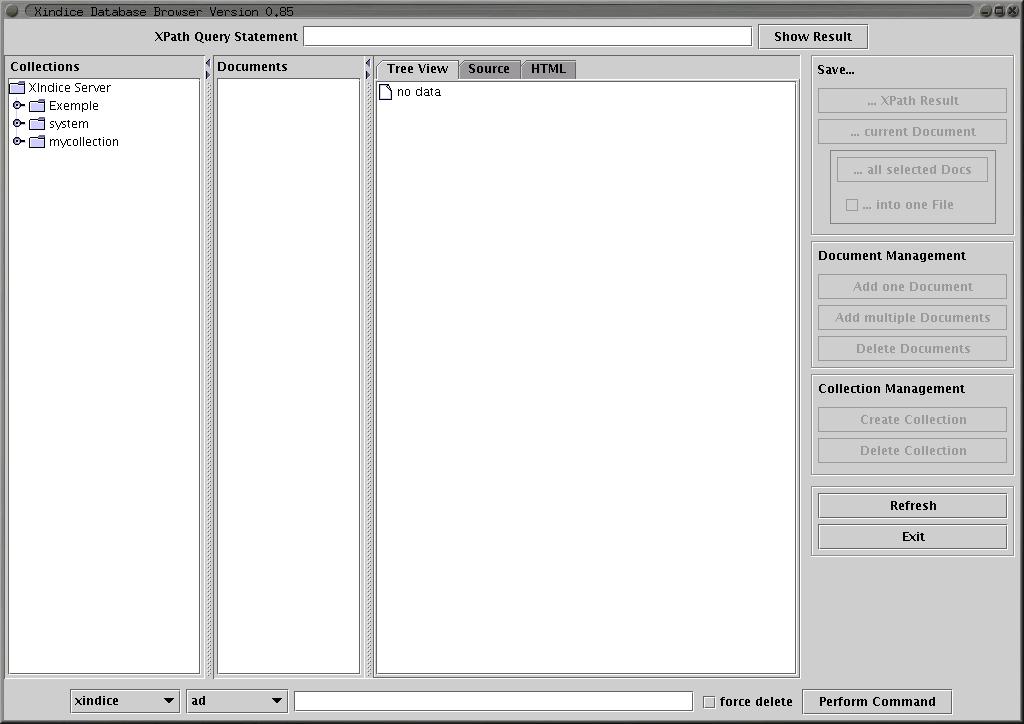Image resolution: width=1024 pixels, height=724 pixels.
Task: Switch to the Source tab
Action: [489, 69]
